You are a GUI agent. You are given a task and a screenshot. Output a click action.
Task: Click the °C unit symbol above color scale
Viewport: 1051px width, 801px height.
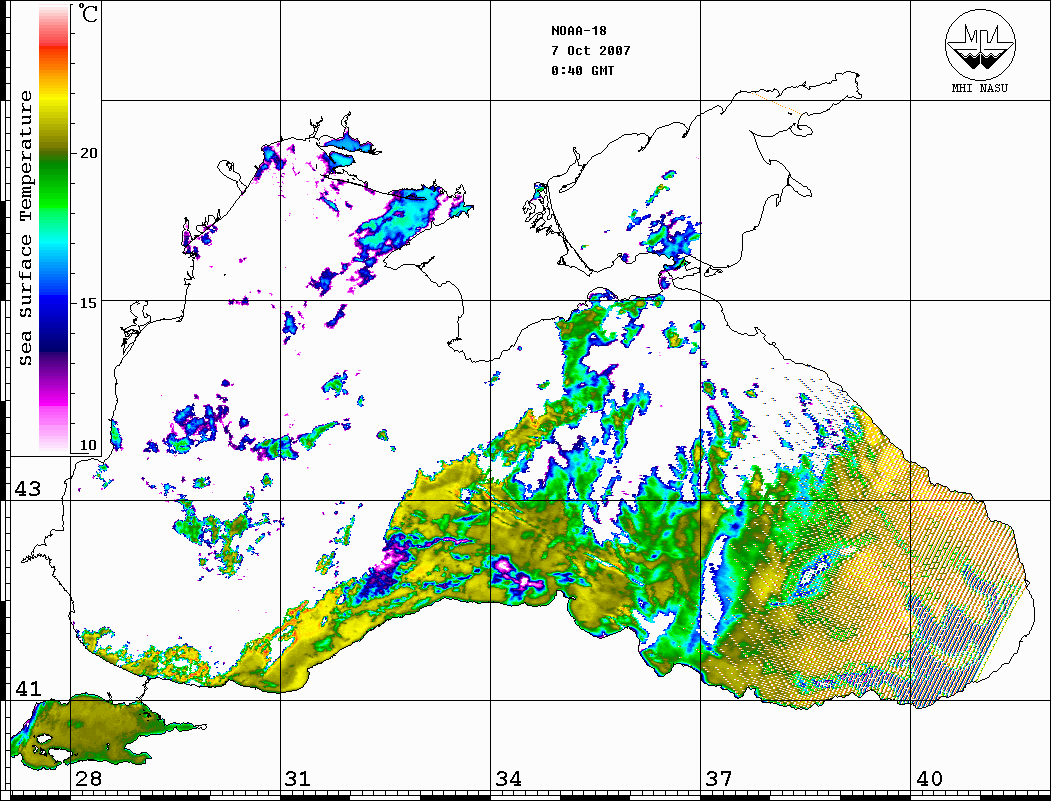click(89, 15)
